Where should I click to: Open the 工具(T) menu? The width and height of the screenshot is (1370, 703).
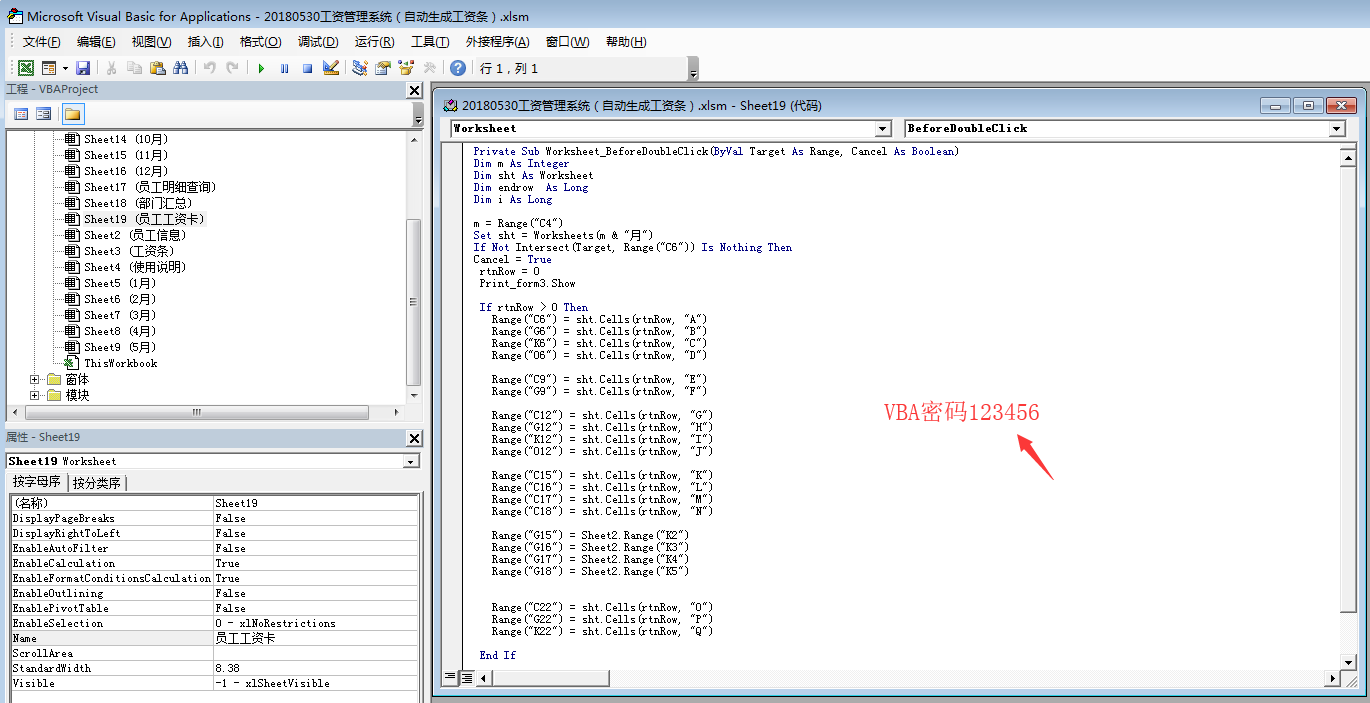[x=430, y=42]
